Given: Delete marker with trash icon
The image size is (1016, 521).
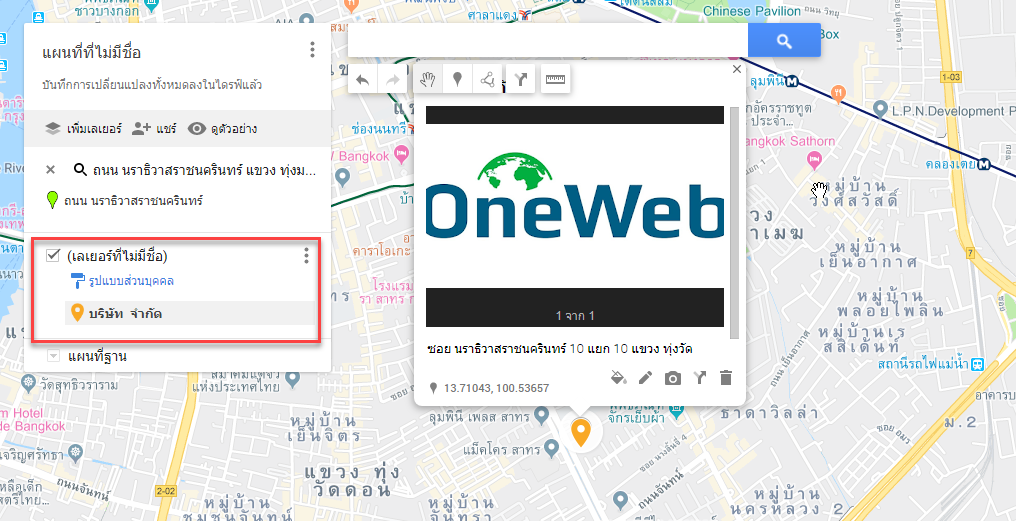Looking at the screenshot, I should tap(726, 377).
